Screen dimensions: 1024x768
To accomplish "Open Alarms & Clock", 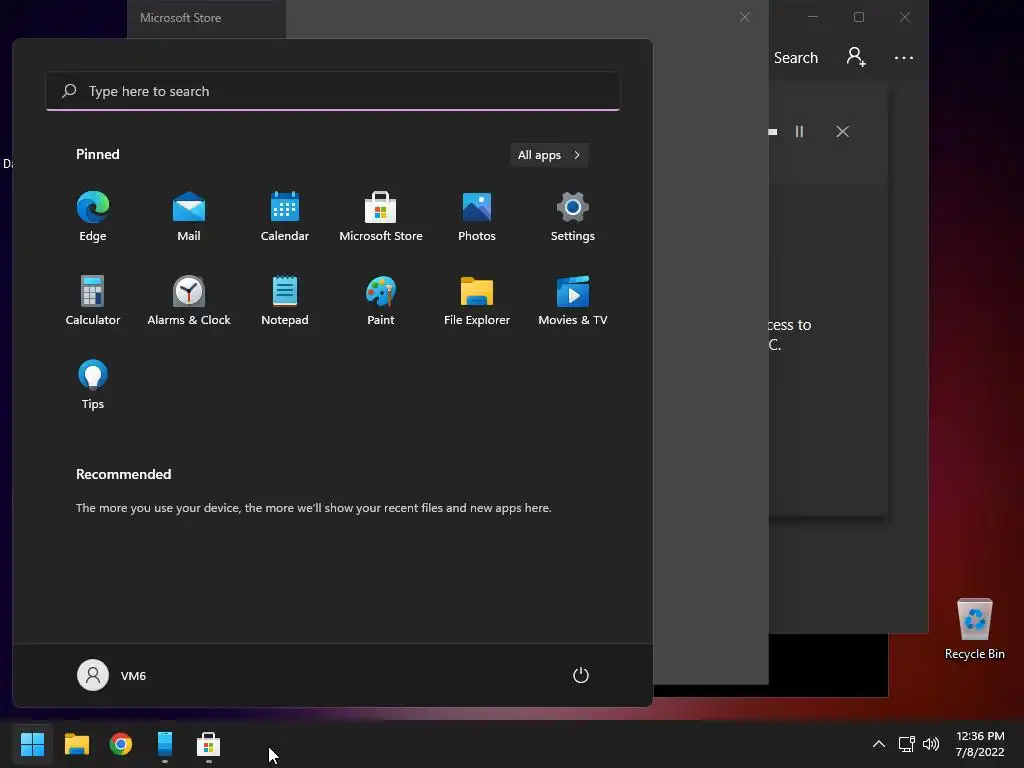I will pos(189,300).
